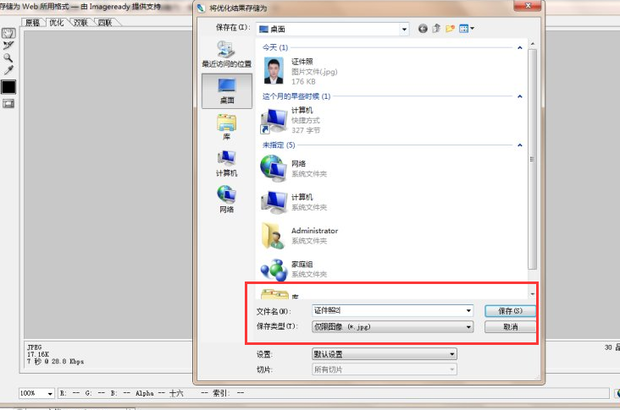Image resolution: width=620 pixels, height=410 pixels.
Task: Switch to the 原稿 tab
Action: click(33, 21)
